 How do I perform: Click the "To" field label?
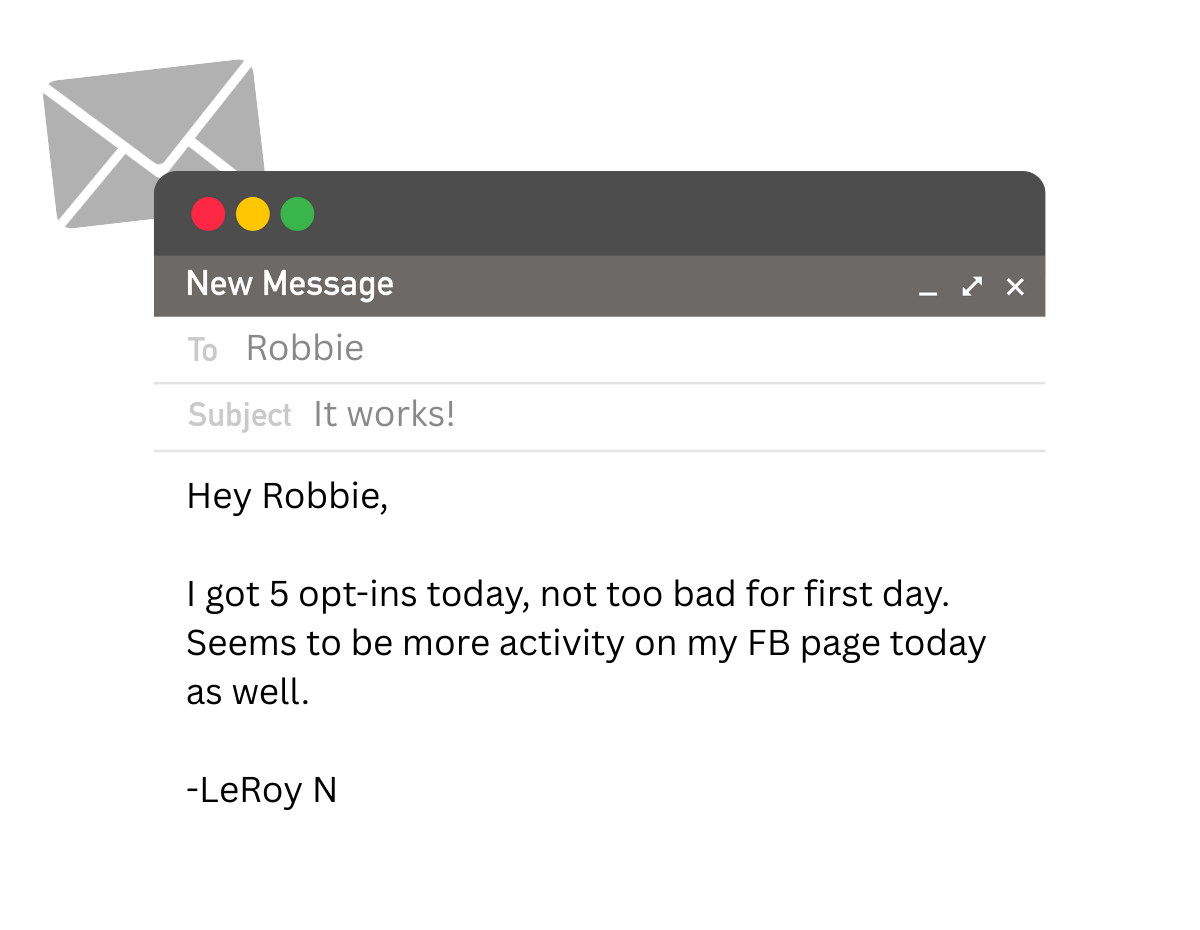[202, 350]
